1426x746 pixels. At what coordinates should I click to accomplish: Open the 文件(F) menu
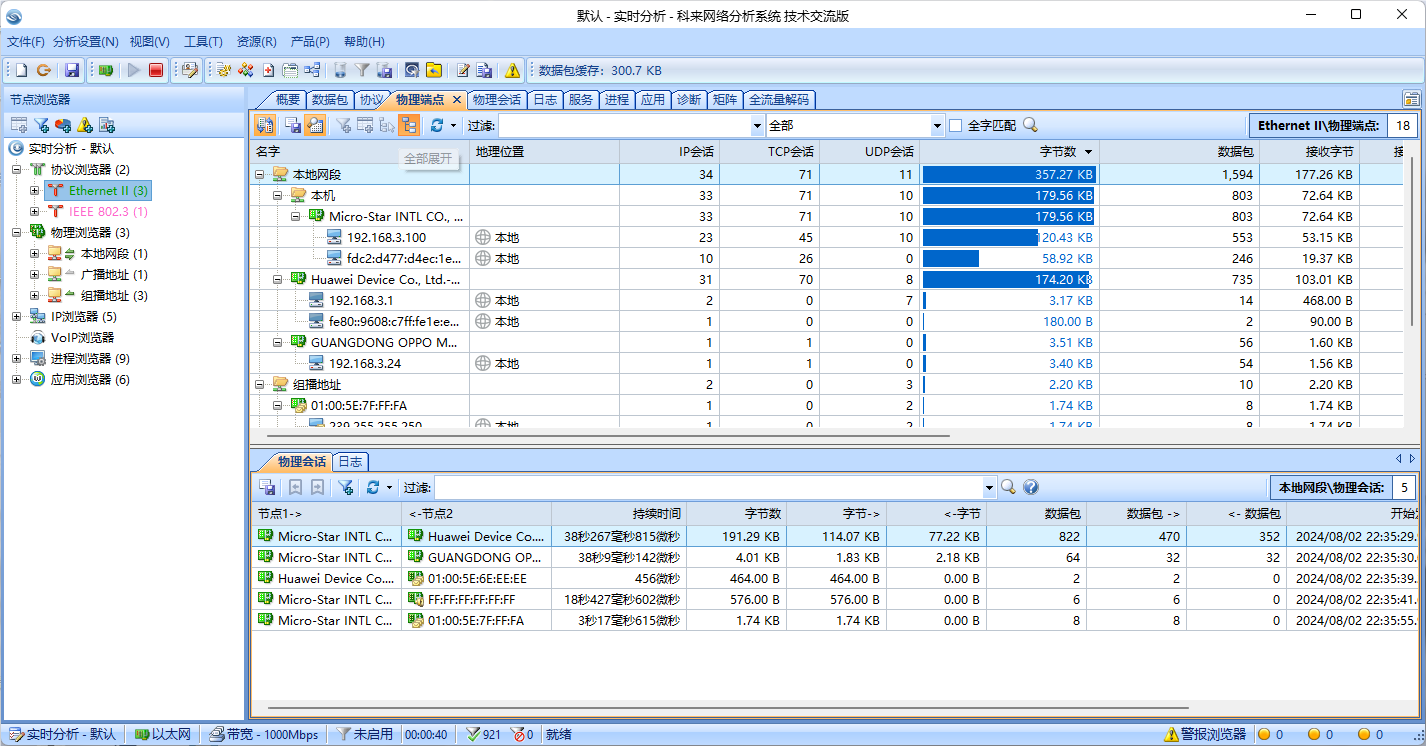[26, 42]
